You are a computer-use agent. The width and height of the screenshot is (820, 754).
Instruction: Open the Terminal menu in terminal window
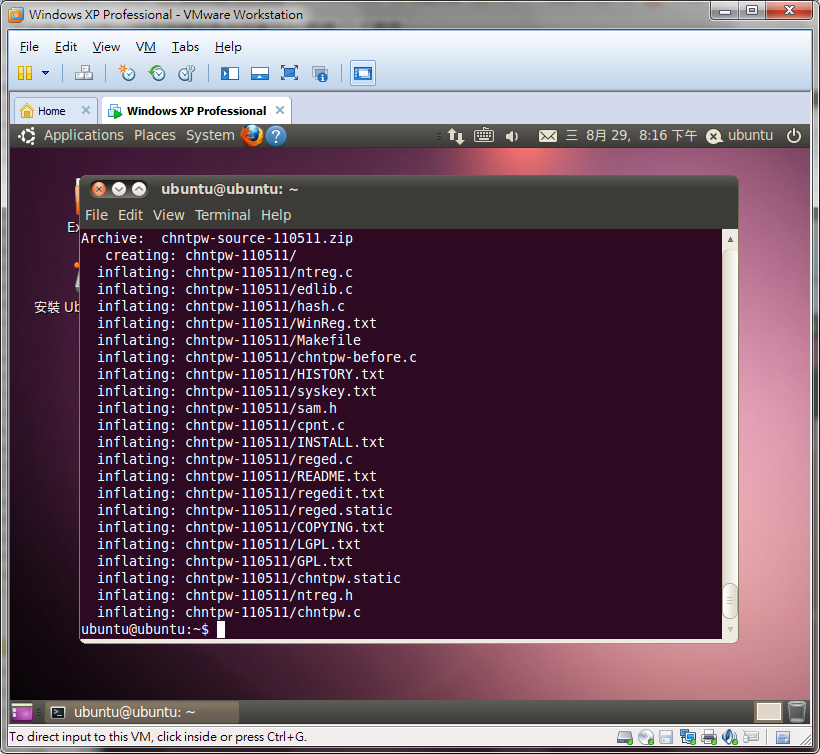(x=222, y=215)
